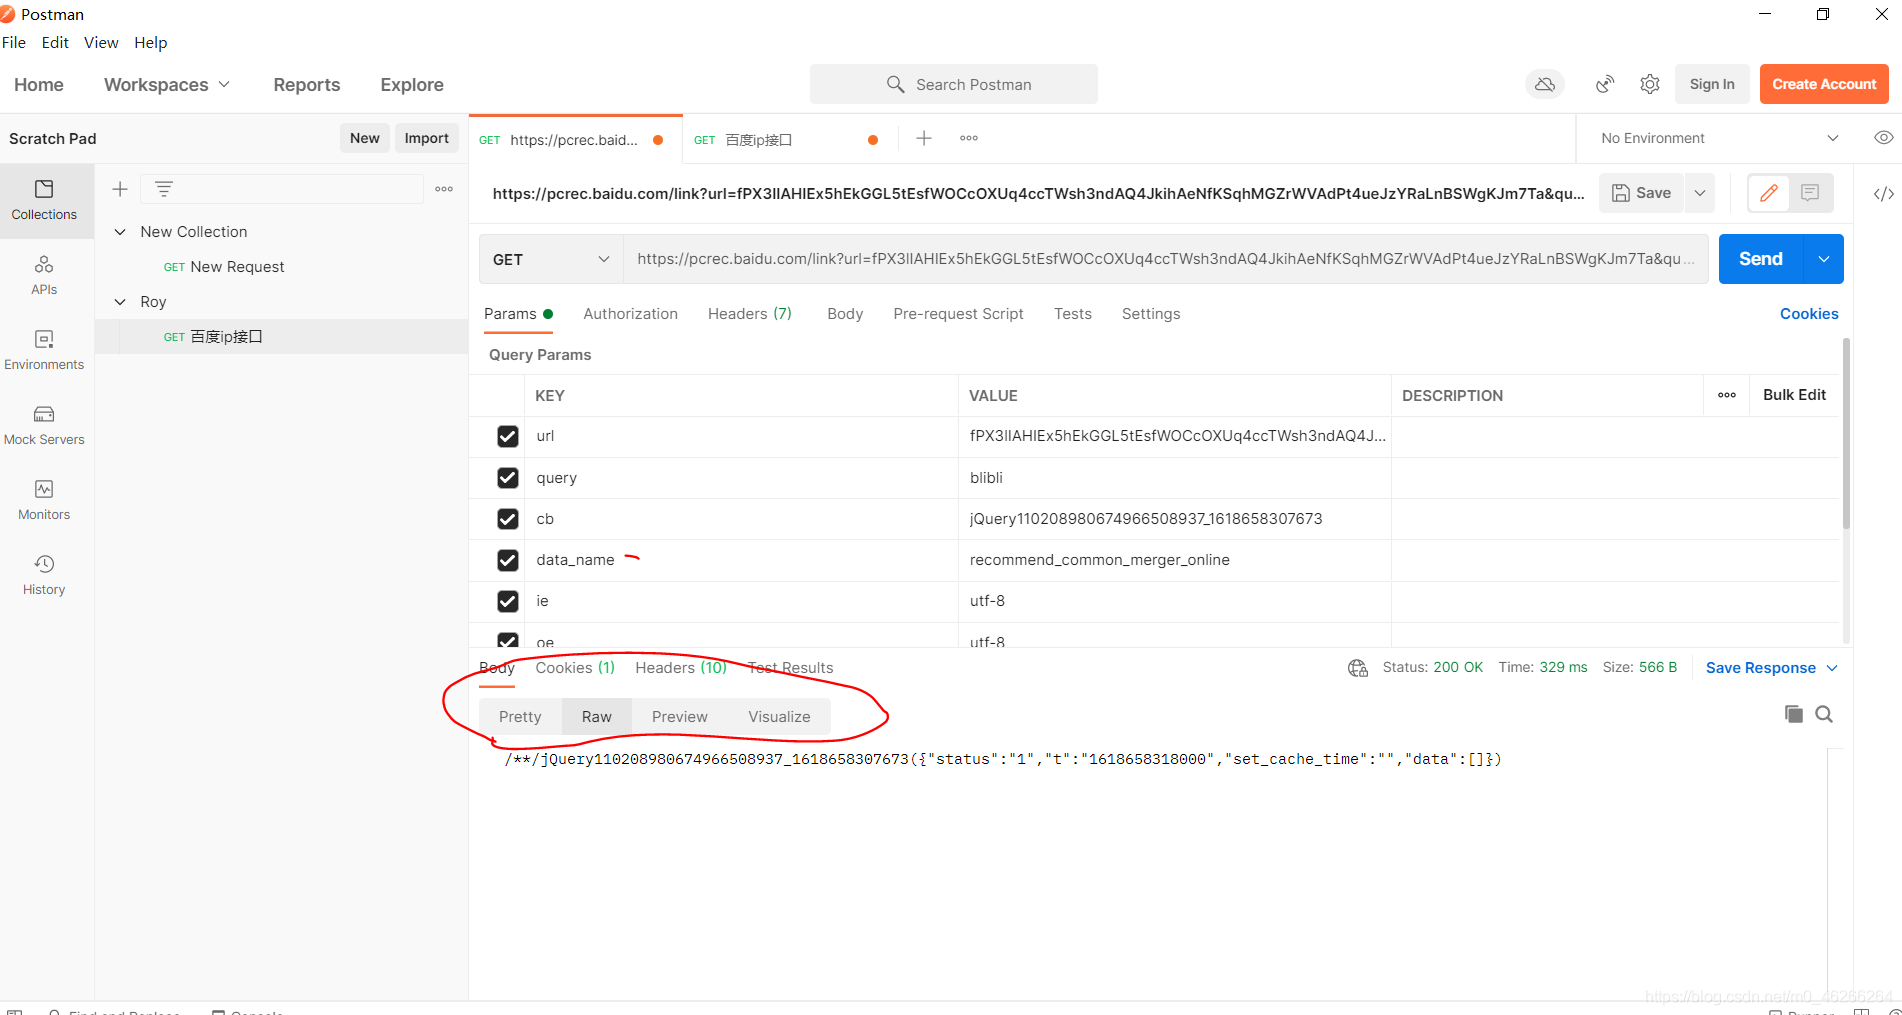The height and width of the screenshot is (1015, 1902).
Task: Open the No Environment selector dropdown
Action: [1719, 138]
